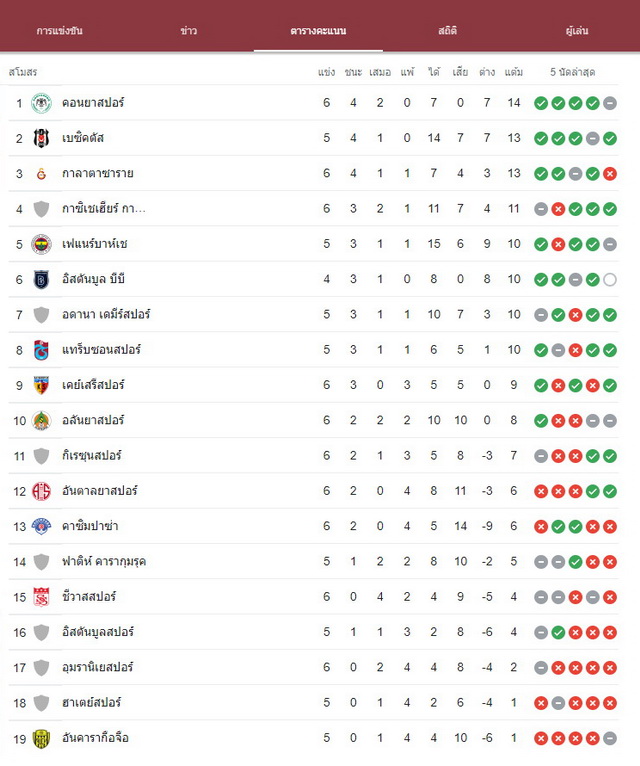The width and height of the screenshot is (640, 766).
Task: Click the Ankaragücü yellow-black crest
Action: coord(42,738)
